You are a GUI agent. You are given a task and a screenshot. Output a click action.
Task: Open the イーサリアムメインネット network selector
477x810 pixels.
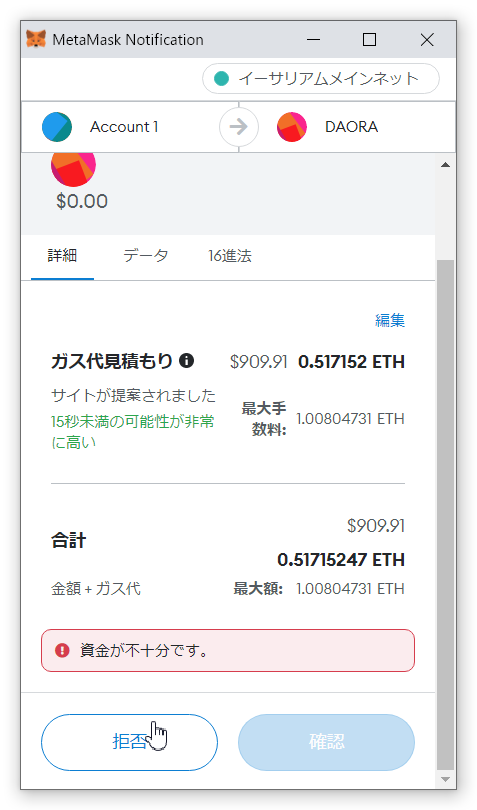point(320,79)
